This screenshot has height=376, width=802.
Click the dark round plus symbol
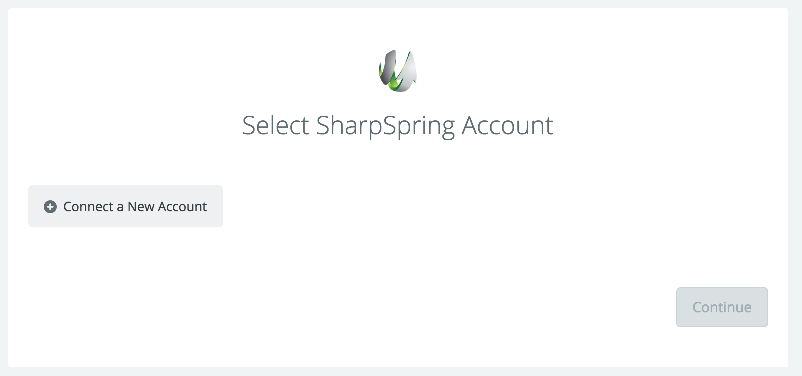click(x=50, y=207)
